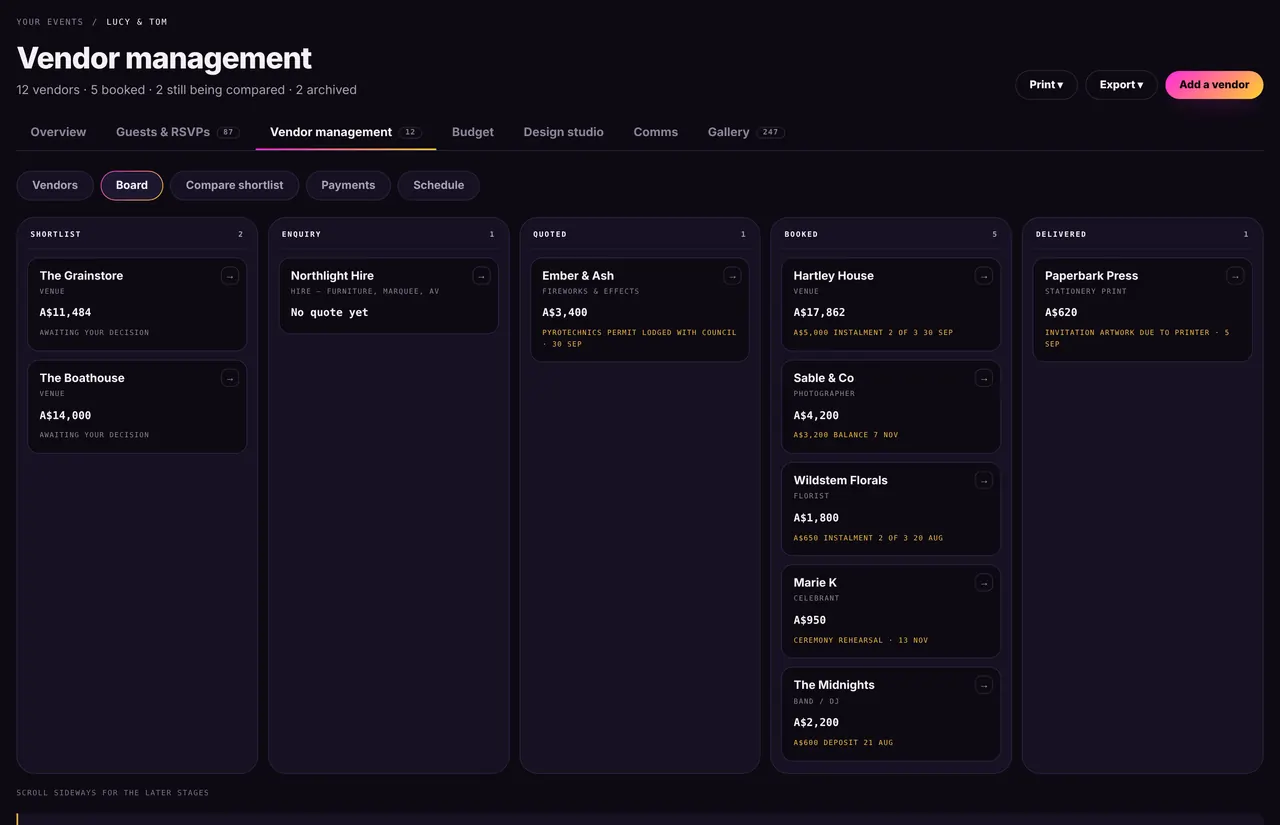The image size is (1280, 825).
Task: Click the Add a vendor button
Action: 1214,85
